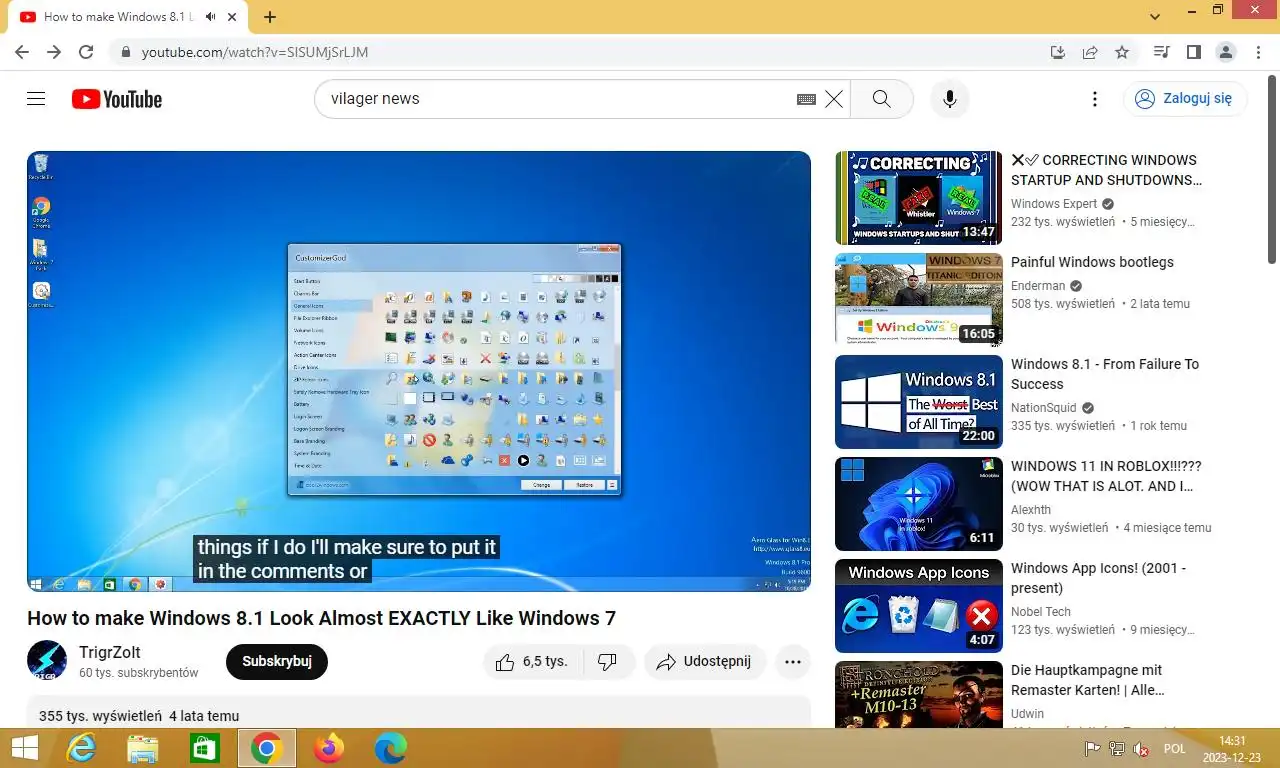Screen dimensions: 1280x768
Task: Clear the search text with X icon
Action: point(834,99)
